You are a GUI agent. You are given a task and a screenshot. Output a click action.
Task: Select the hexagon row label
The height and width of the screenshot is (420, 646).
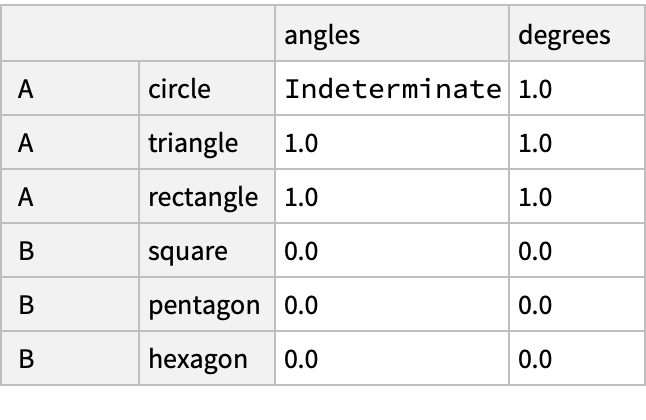tap(198, 357)
